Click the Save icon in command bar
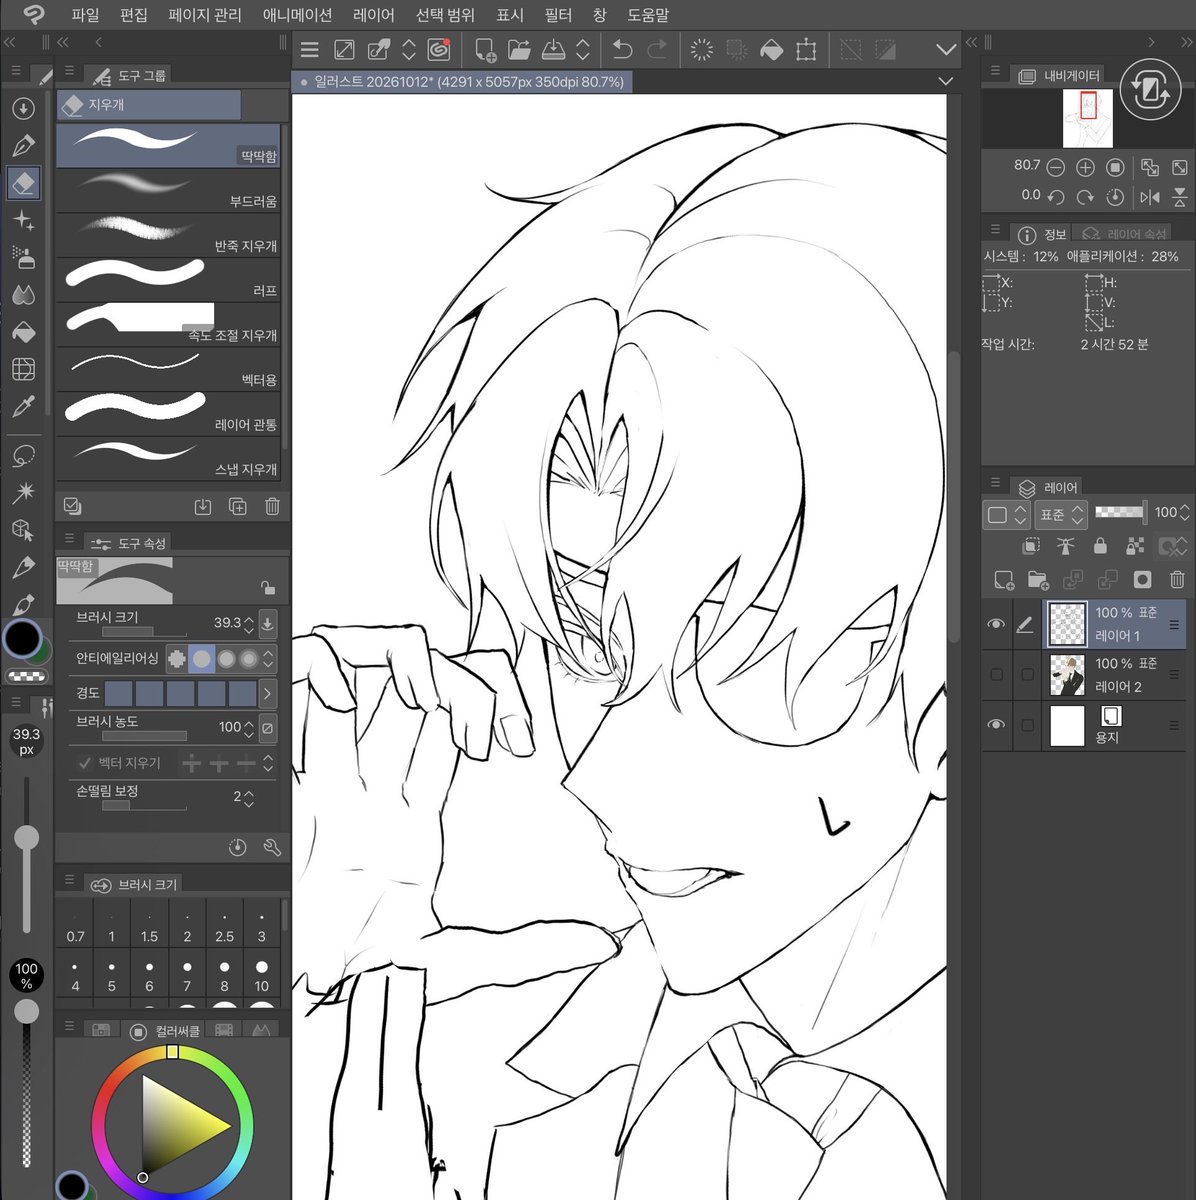1196x1200 pixels. (x=553, y=49)
